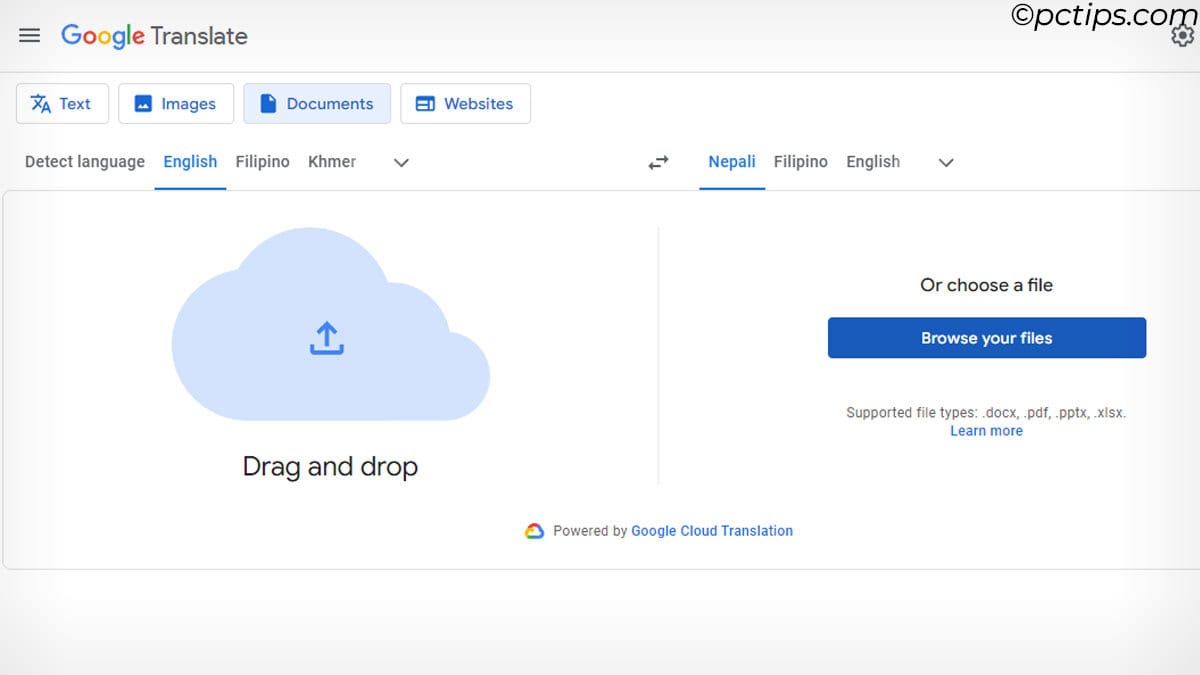Open the hamburger main menu
The height and width of the screenshot is (675, 1200).
pyautogui.click(x=30, y=36)
